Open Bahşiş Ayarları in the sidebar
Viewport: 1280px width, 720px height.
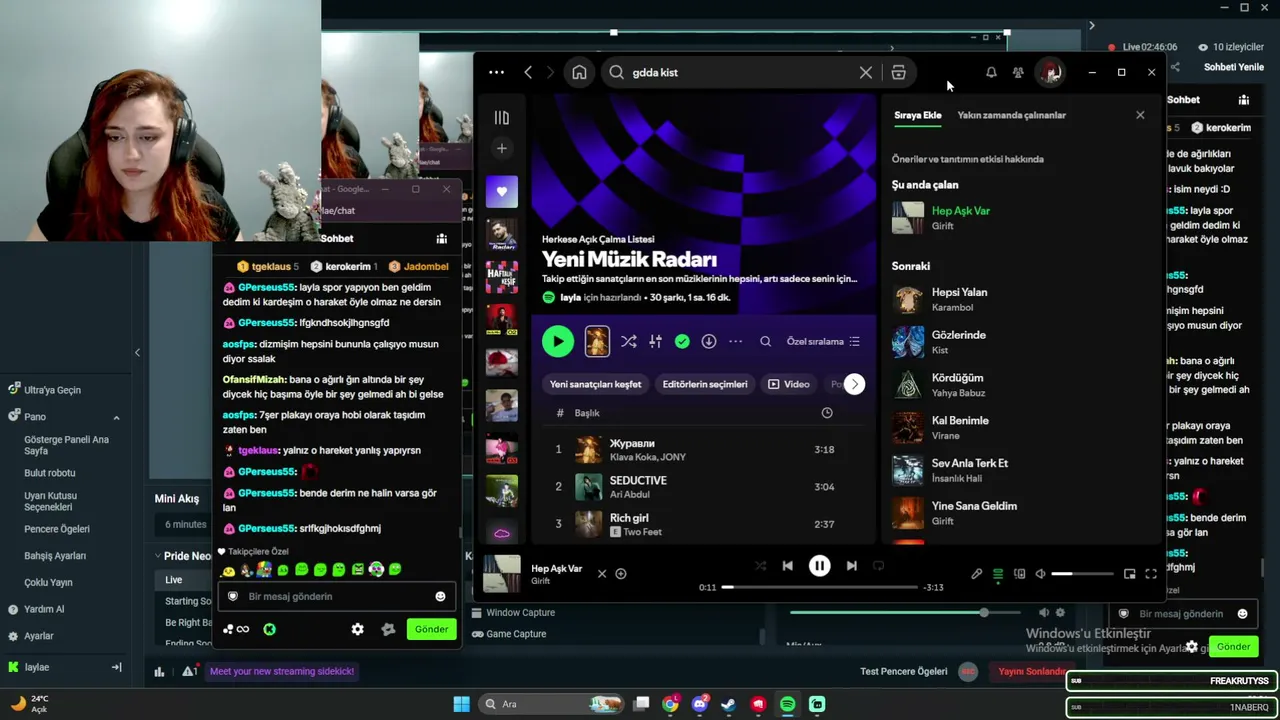pos(55,556)
